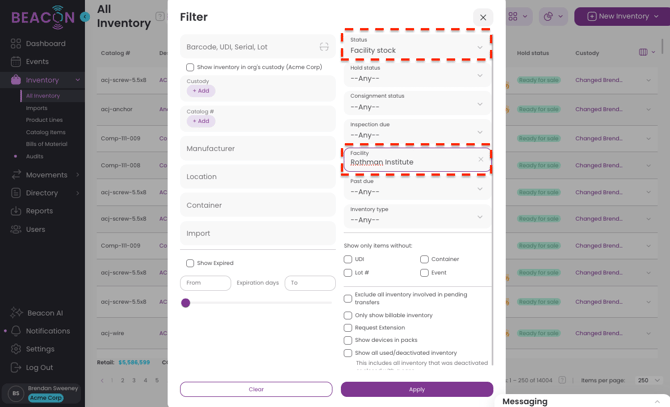Screen dimensions: 670x407
Task: Clear the Rothman Institute facility selection
Action: click(x=481, y=159)
